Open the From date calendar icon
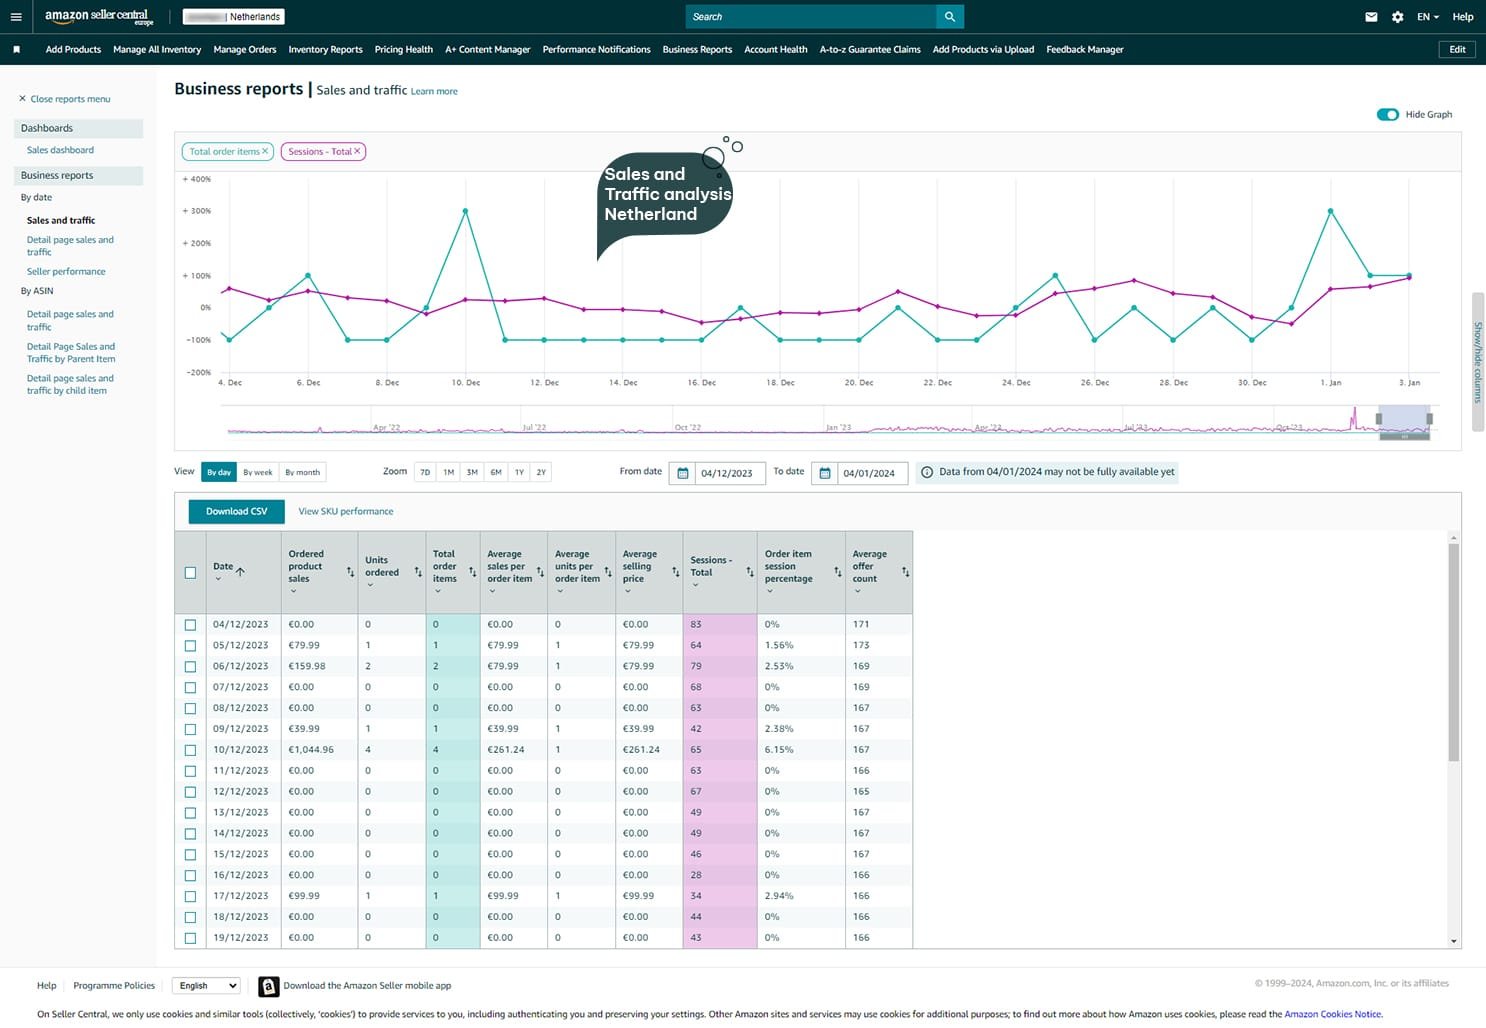1486x1028 pixels. coord(683,473)
